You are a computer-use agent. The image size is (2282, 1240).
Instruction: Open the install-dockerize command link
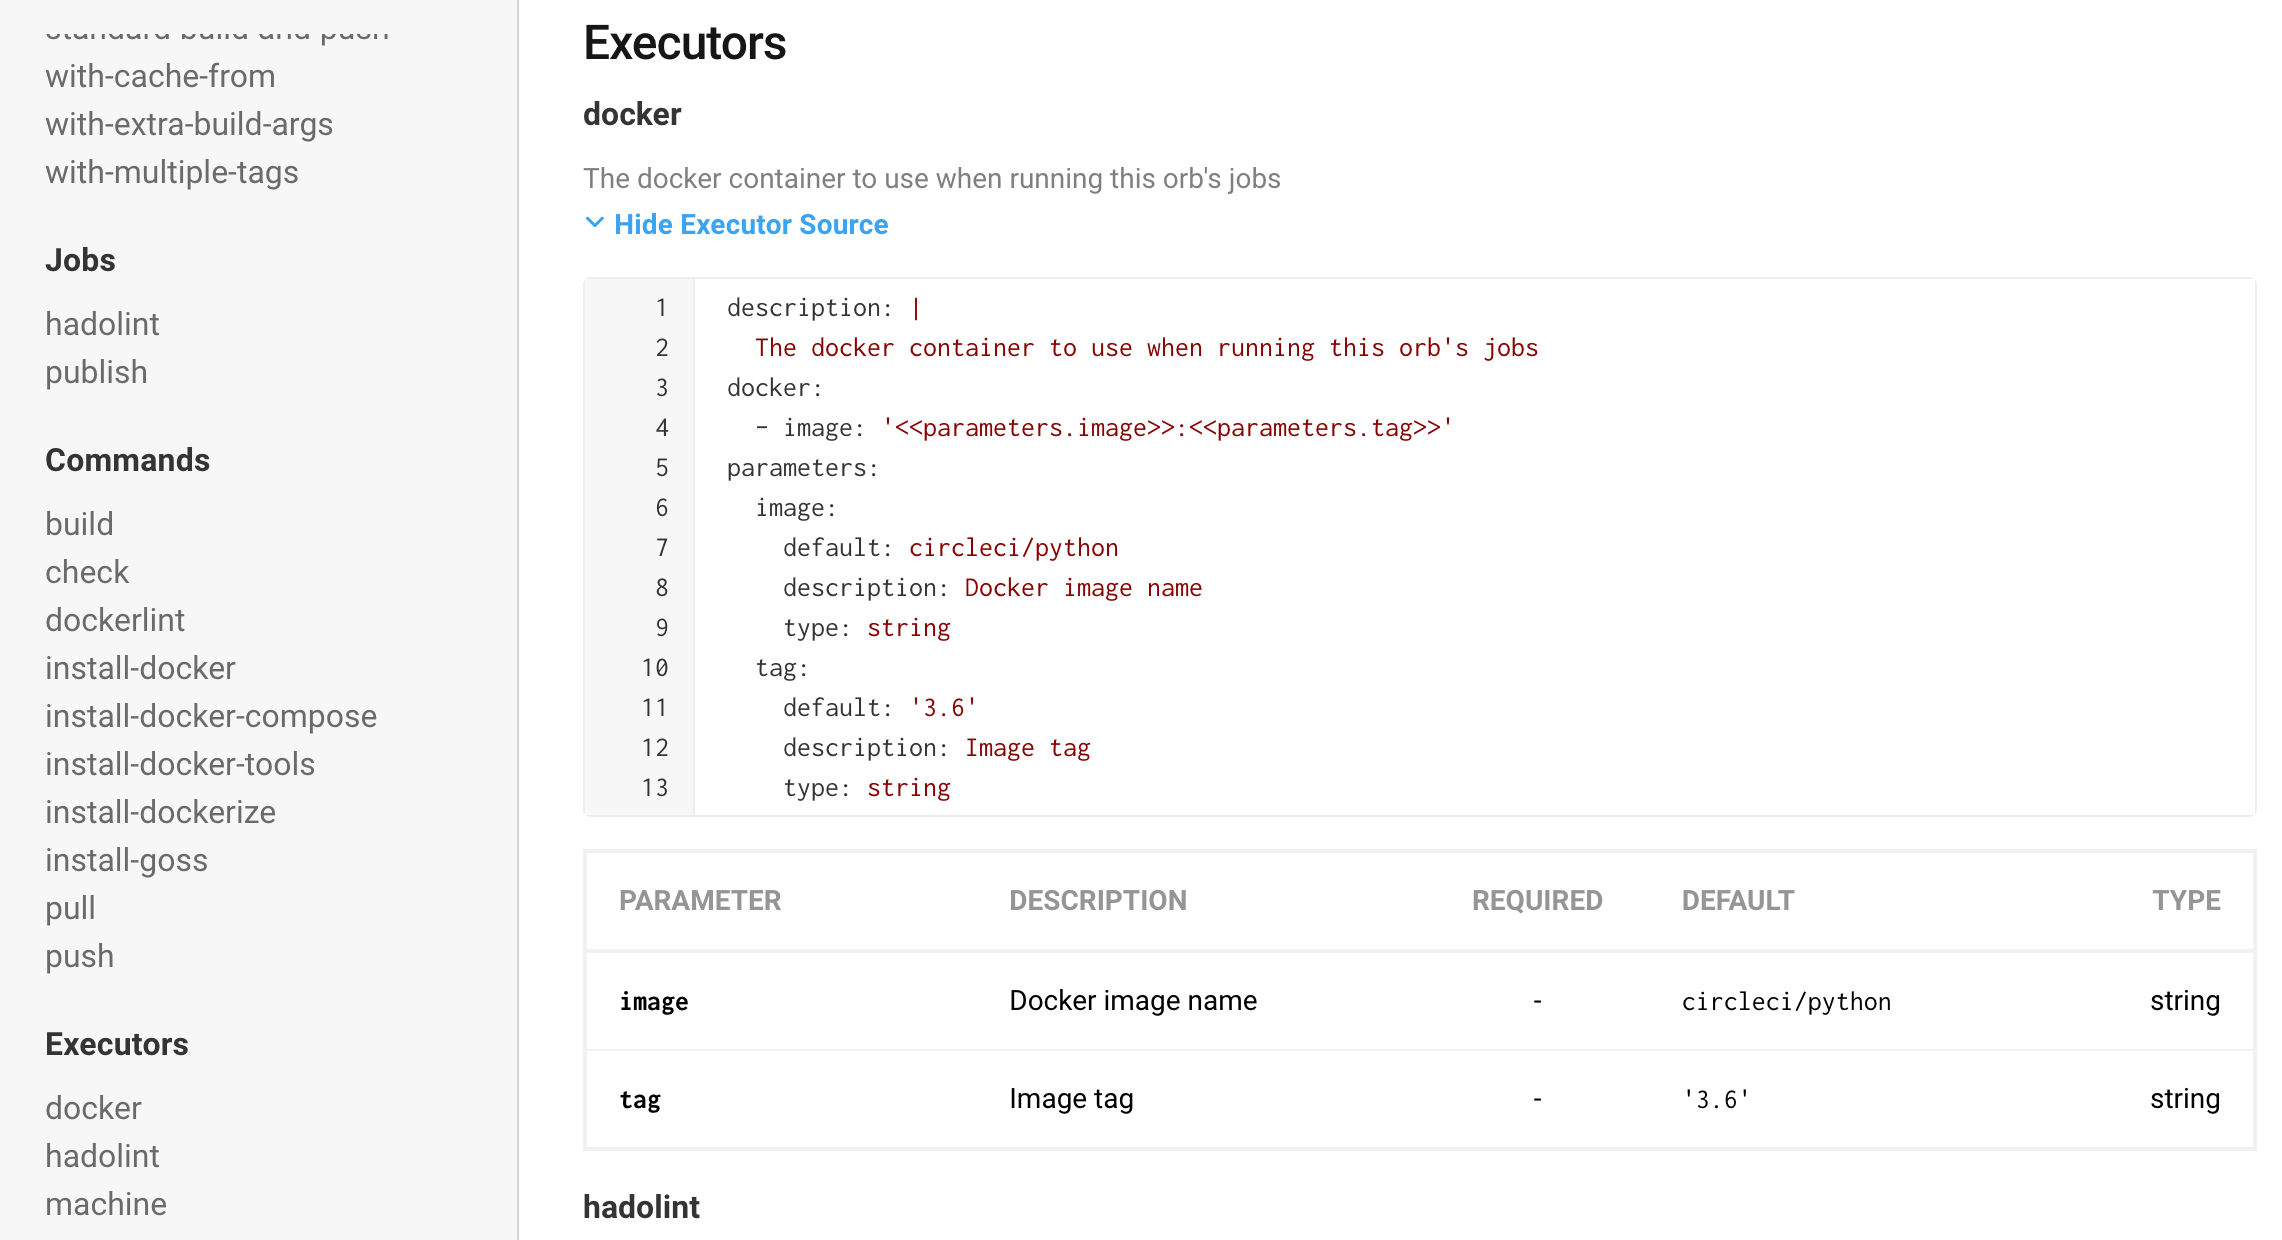click(160, 812)
